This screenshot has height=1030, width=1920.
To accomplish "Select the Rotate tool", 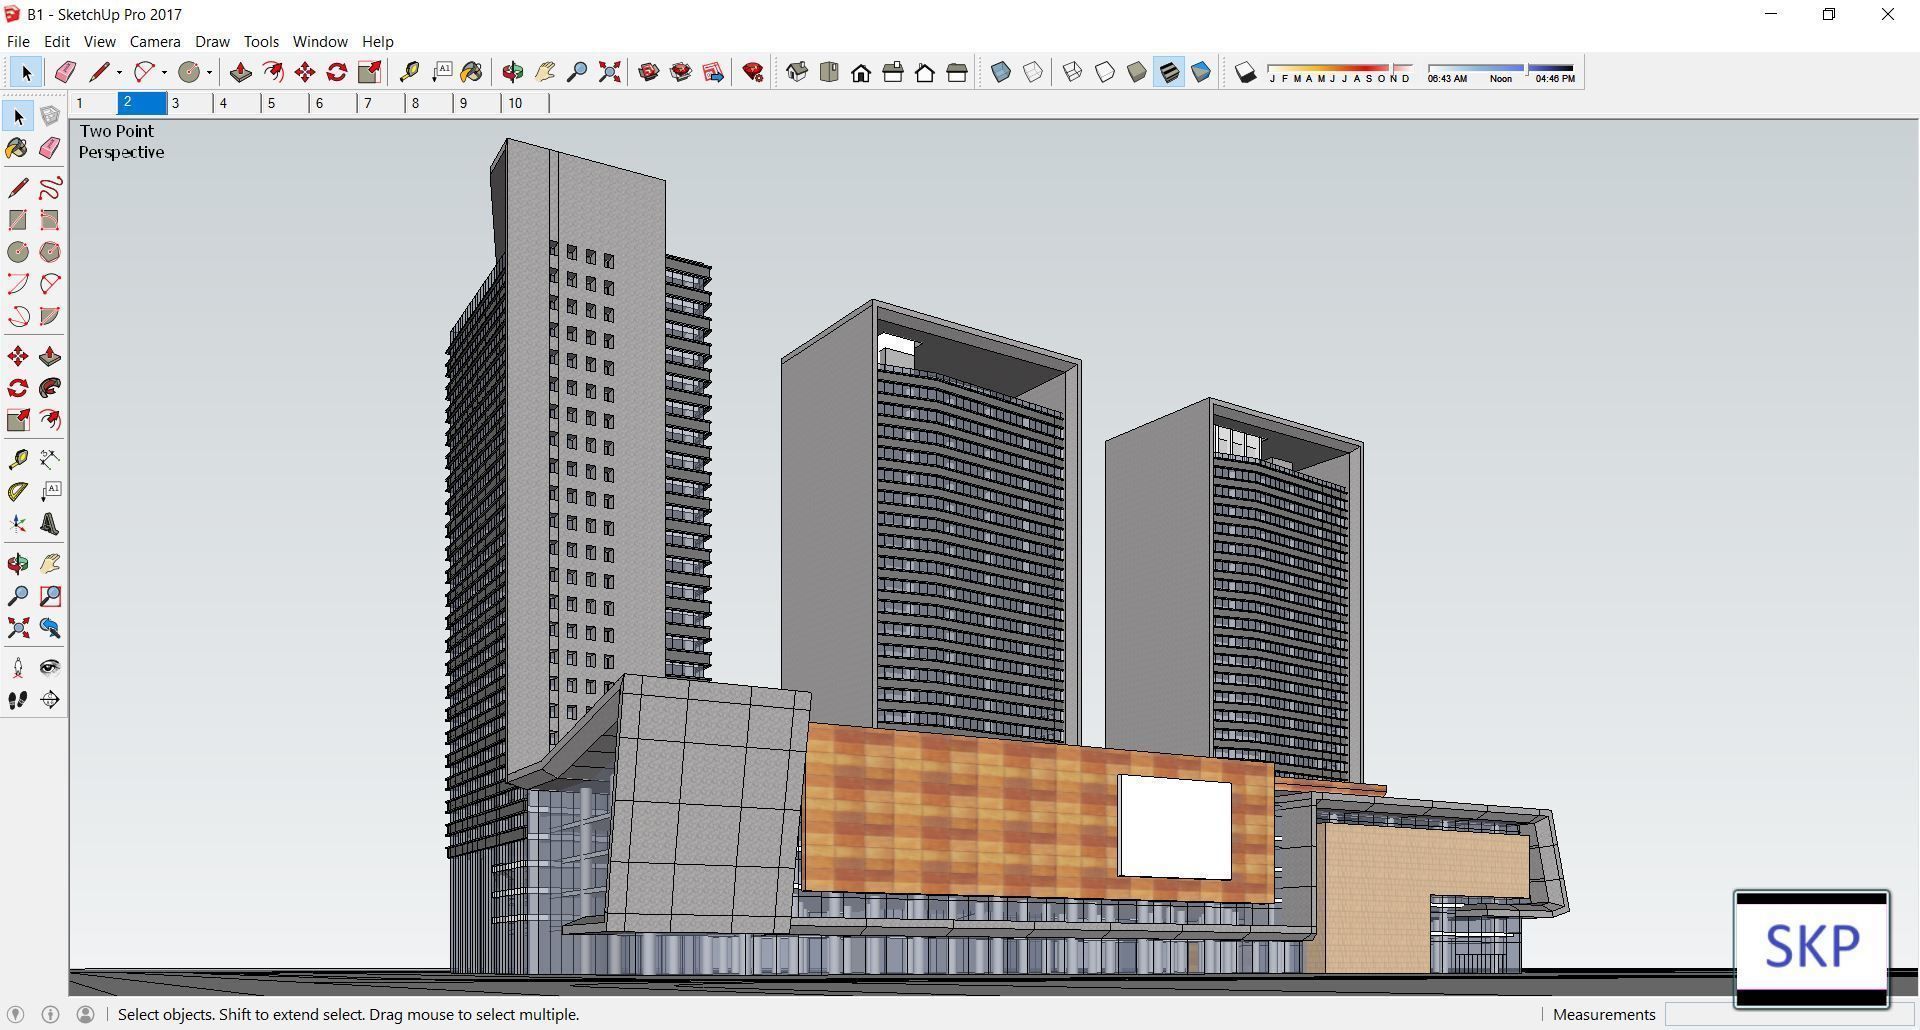I will pos(336,71).
